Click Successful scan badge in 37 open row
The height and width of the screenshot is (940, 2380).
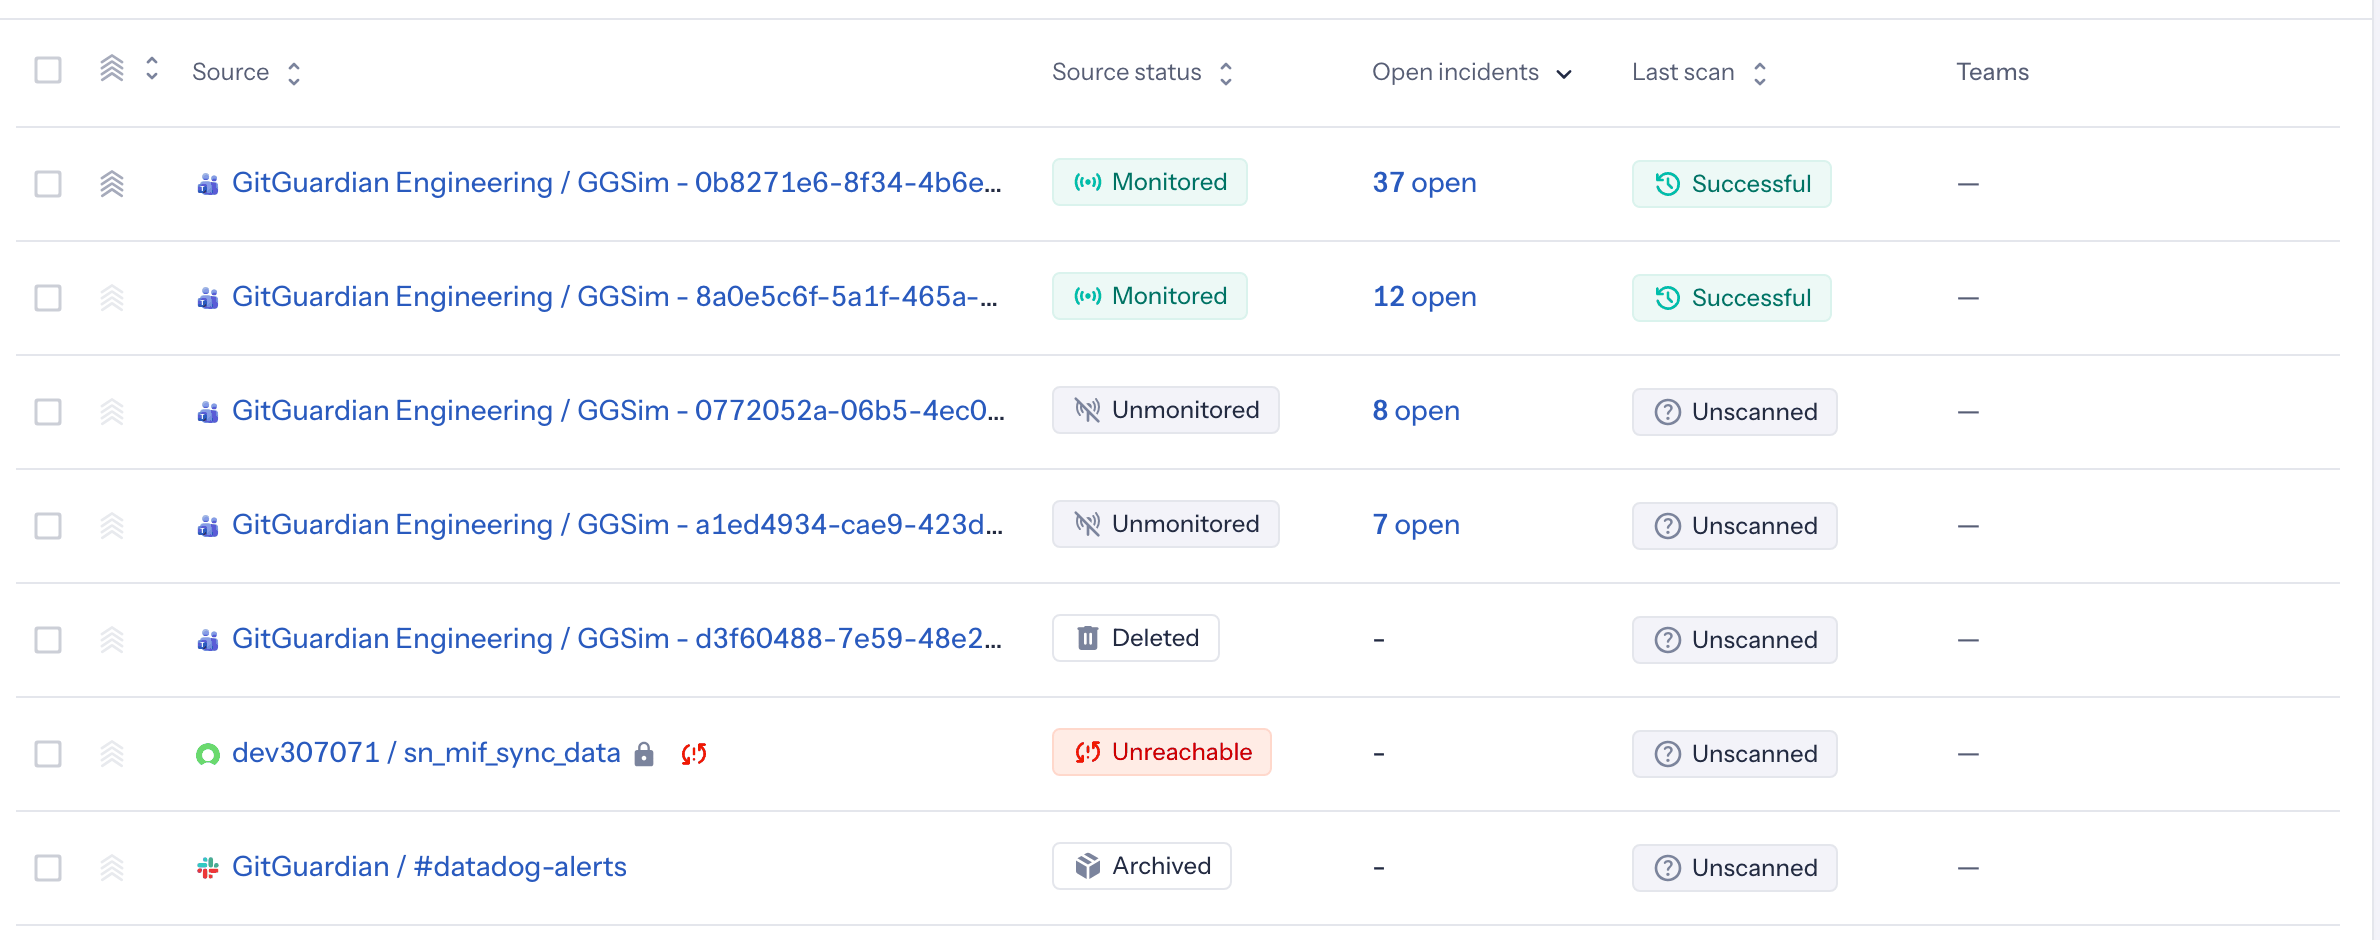coord(1732,184)
